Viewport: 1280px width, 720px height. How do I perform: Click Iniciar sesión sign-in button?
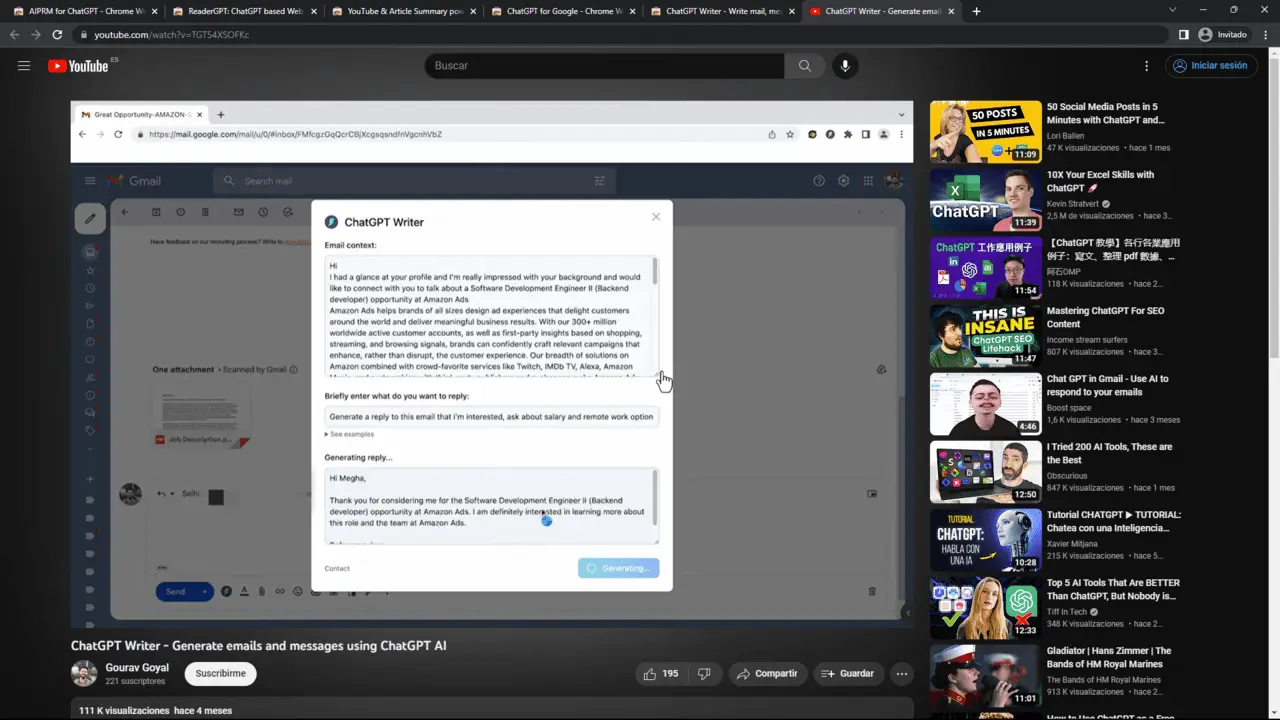click(x=1211, y=66)
